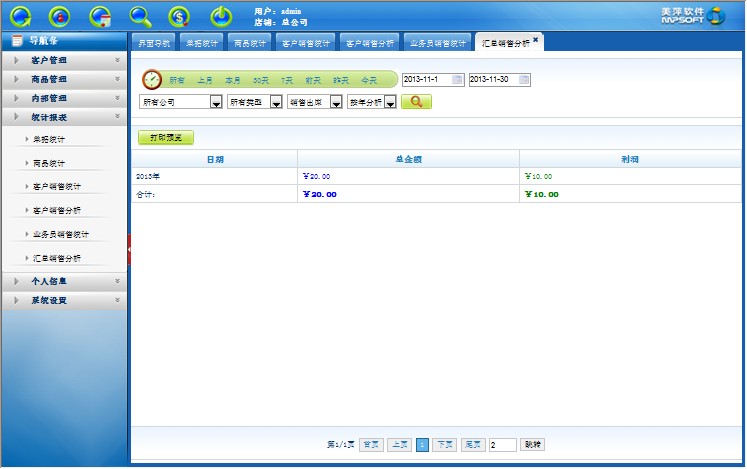Select the 本月 quick date filter
747x469 pixels.
[x=232, y=80]
